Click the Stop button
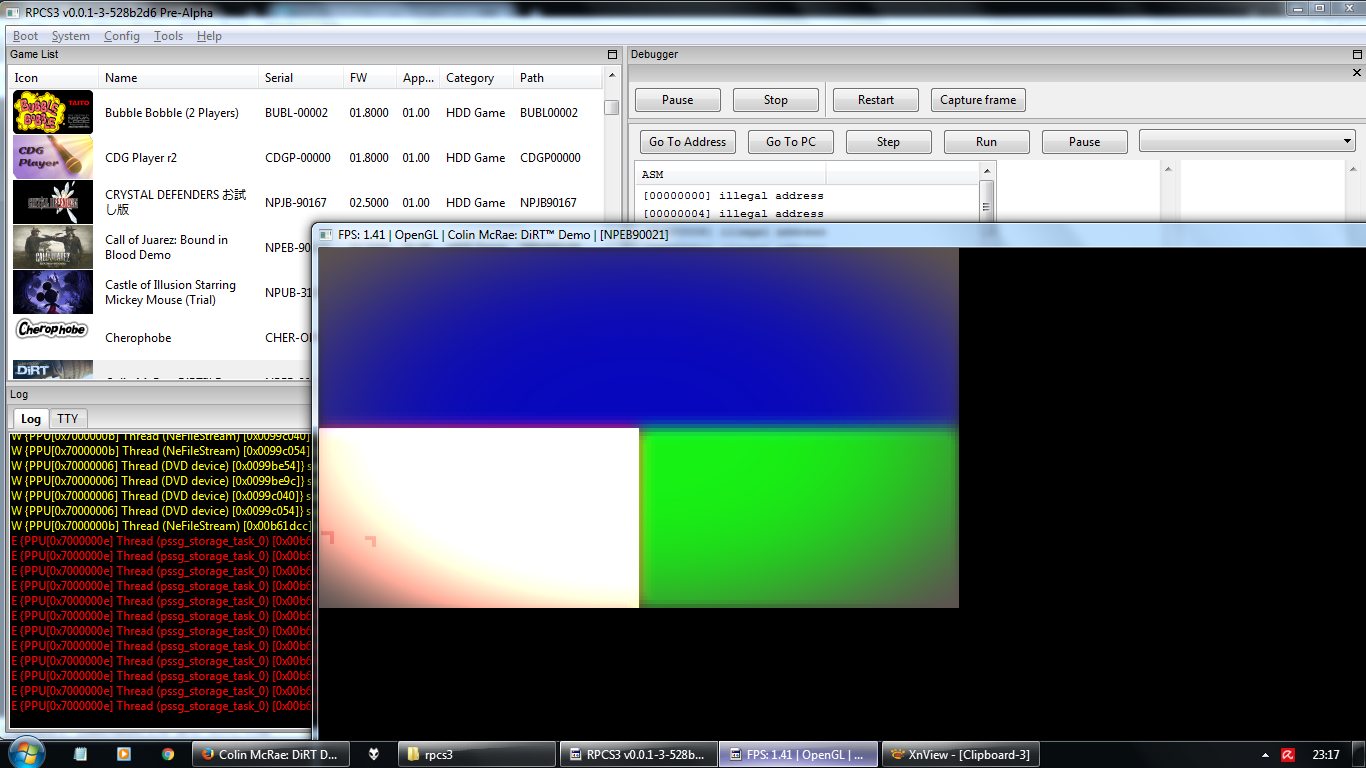 (x=775, y=100)
